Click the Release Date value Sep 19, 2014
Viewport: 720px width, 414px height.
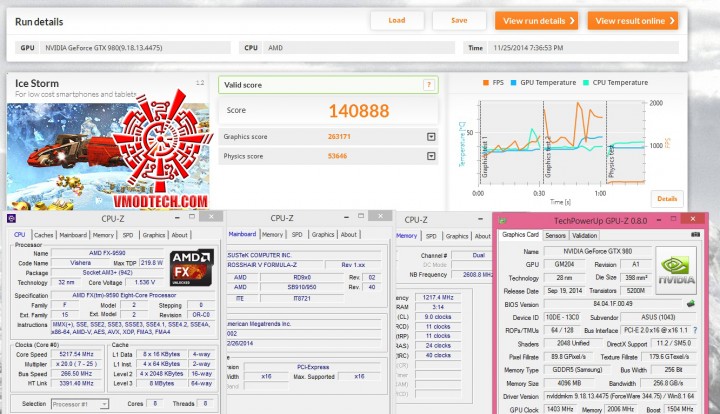click(564, 291)
